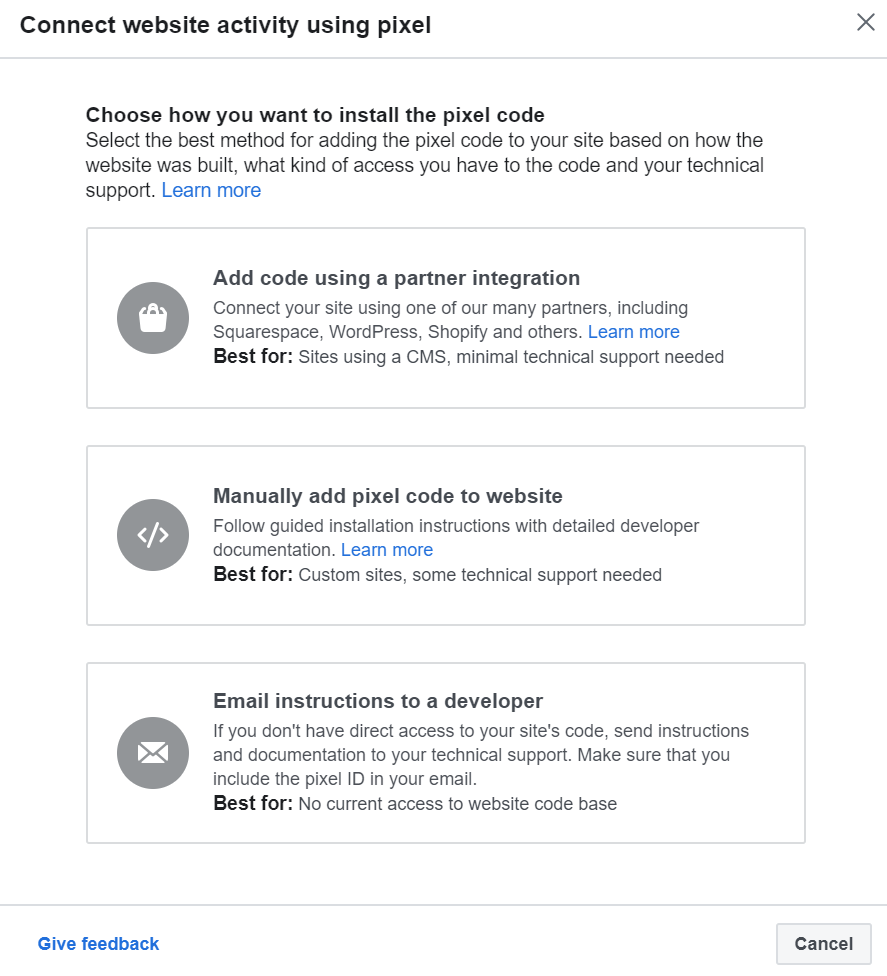Click the 'Connect website activity using pixel' title

tap(225, 25)
